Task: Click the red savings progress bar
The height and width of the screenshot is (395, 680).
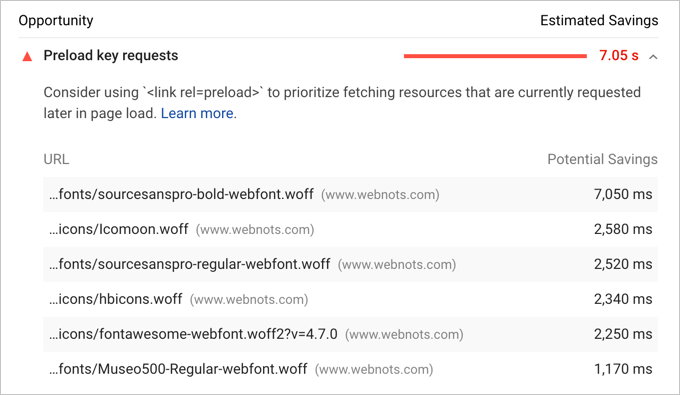Action: click(495, 56)
